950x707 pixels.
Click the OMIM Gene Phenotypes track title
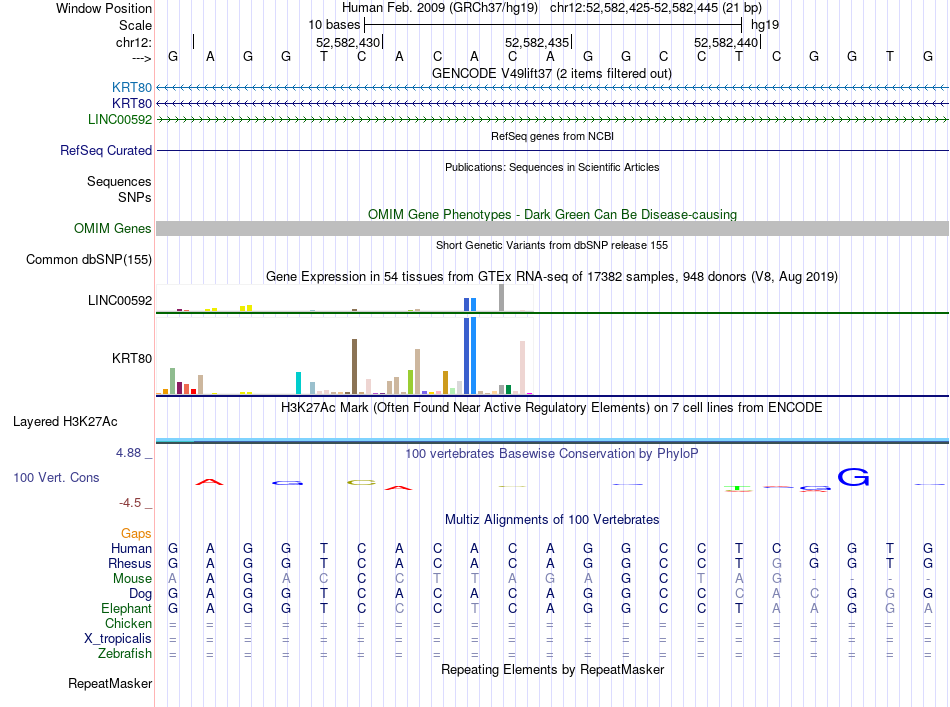pos(553,214)
